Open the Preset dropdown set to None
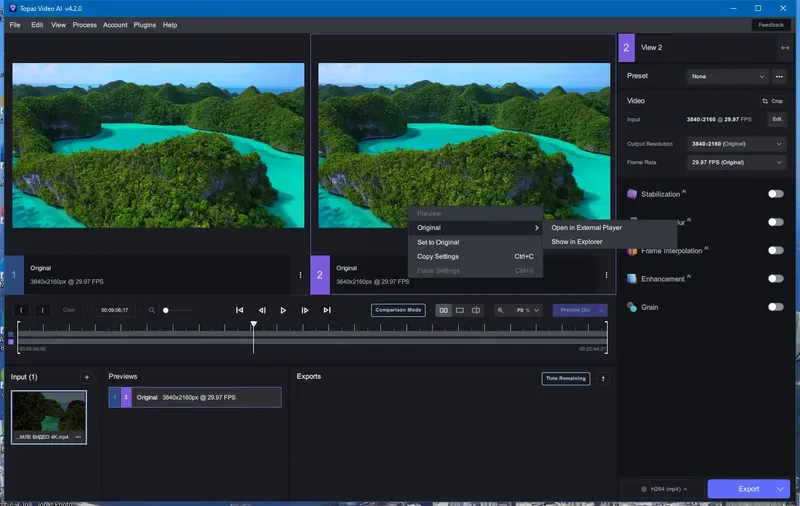Viewport: 800px width, 506px height. [727, 76]
